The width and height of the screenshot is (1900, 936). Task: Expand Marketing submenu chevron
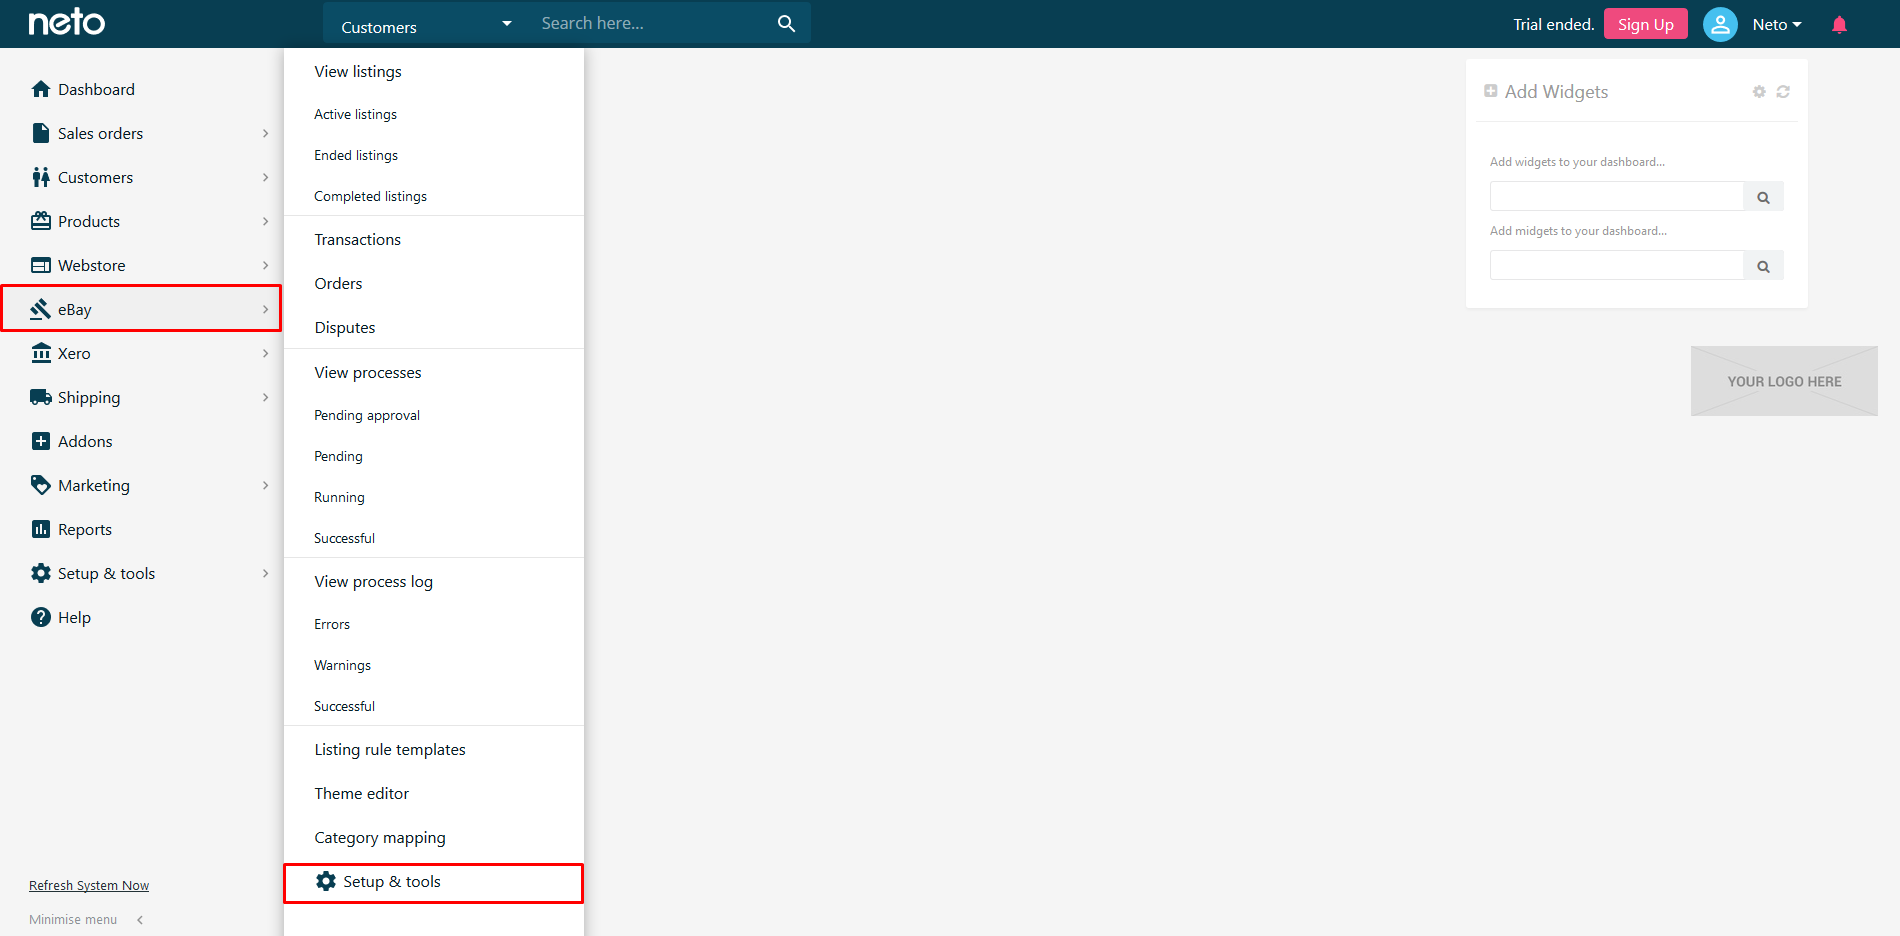[265, 485]
